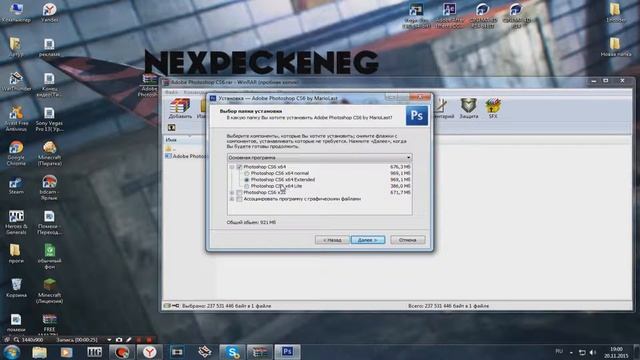
Task: Collapse the Photoshop CS6 x64 tree node
Action: 232,167
